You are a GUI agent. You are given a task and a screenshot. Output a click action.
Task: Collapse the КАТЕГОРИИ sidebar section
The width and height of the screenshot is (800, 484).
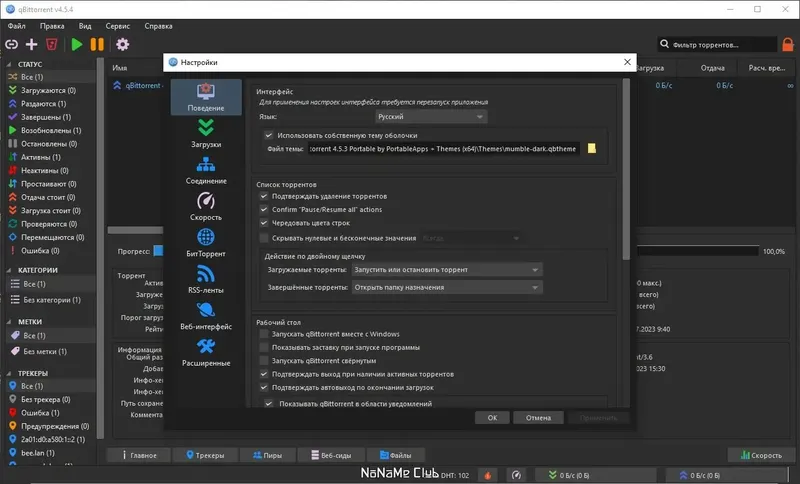(9, 270)
